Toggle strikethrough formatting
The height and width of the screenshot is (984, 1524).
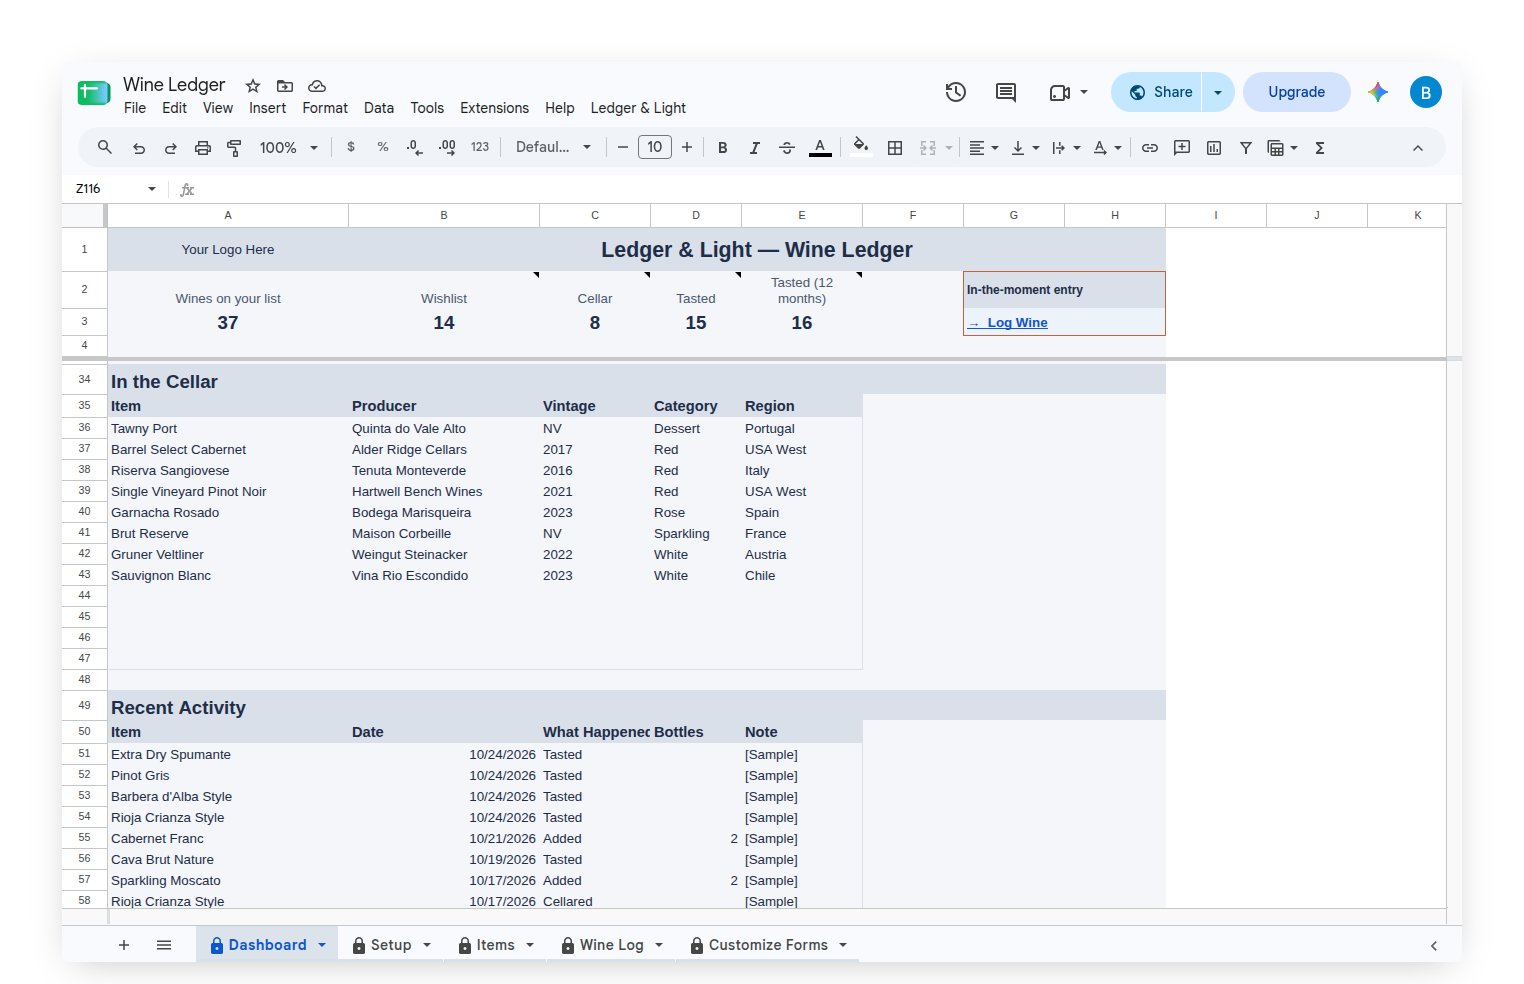(x=787, y=148)
